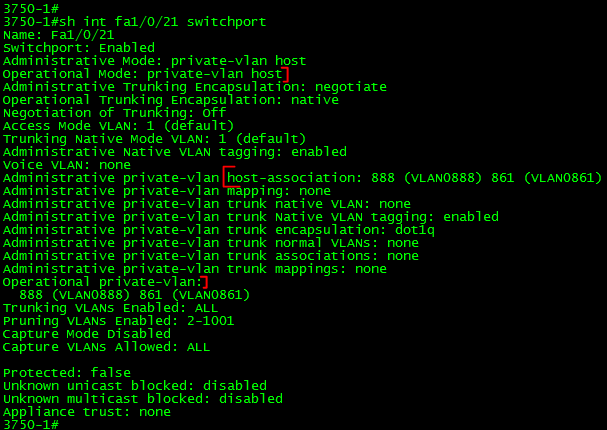The width and height of the screenshot is (607, 430).
Task: Click the 'Operational Mode: private-vlan host' line
Action: [142, 73]
